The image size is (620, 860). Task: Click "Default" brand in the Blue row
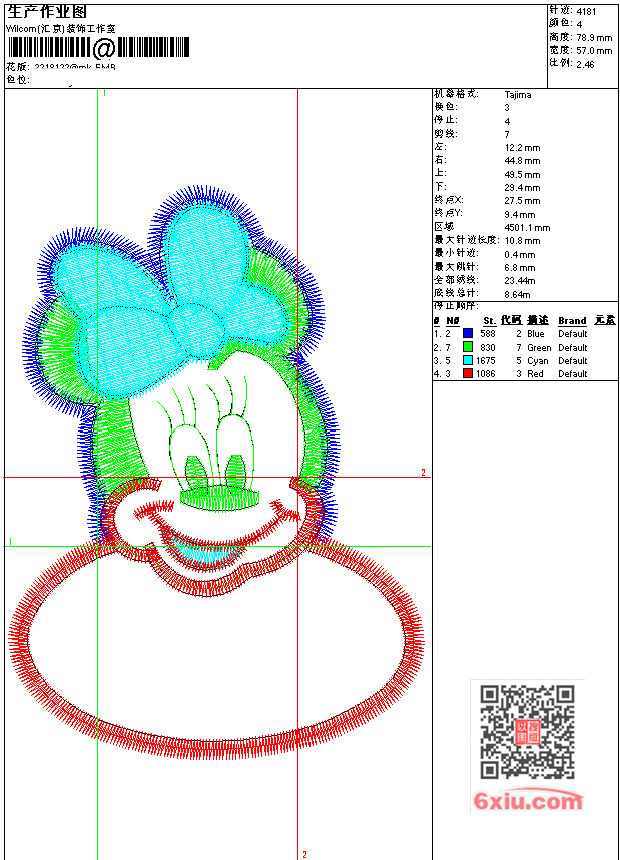tap(573, 333)
